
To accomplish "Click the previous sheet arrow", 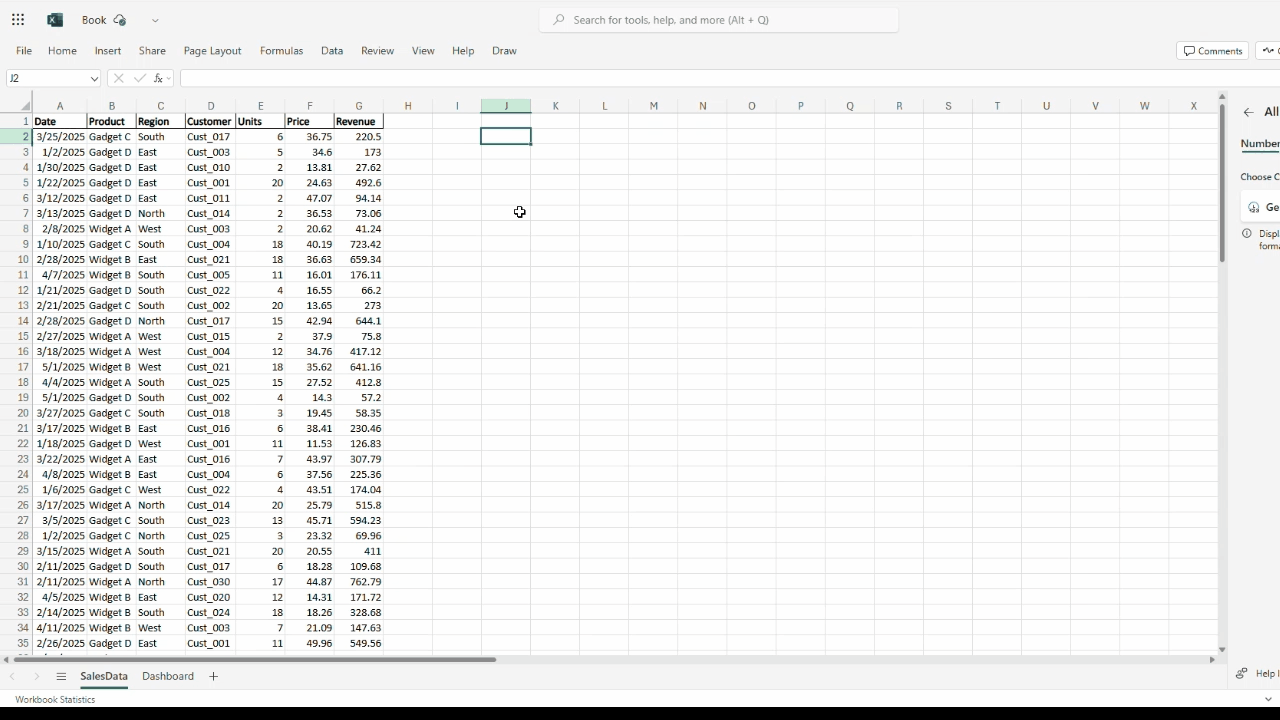I will [x=12, y=677].
